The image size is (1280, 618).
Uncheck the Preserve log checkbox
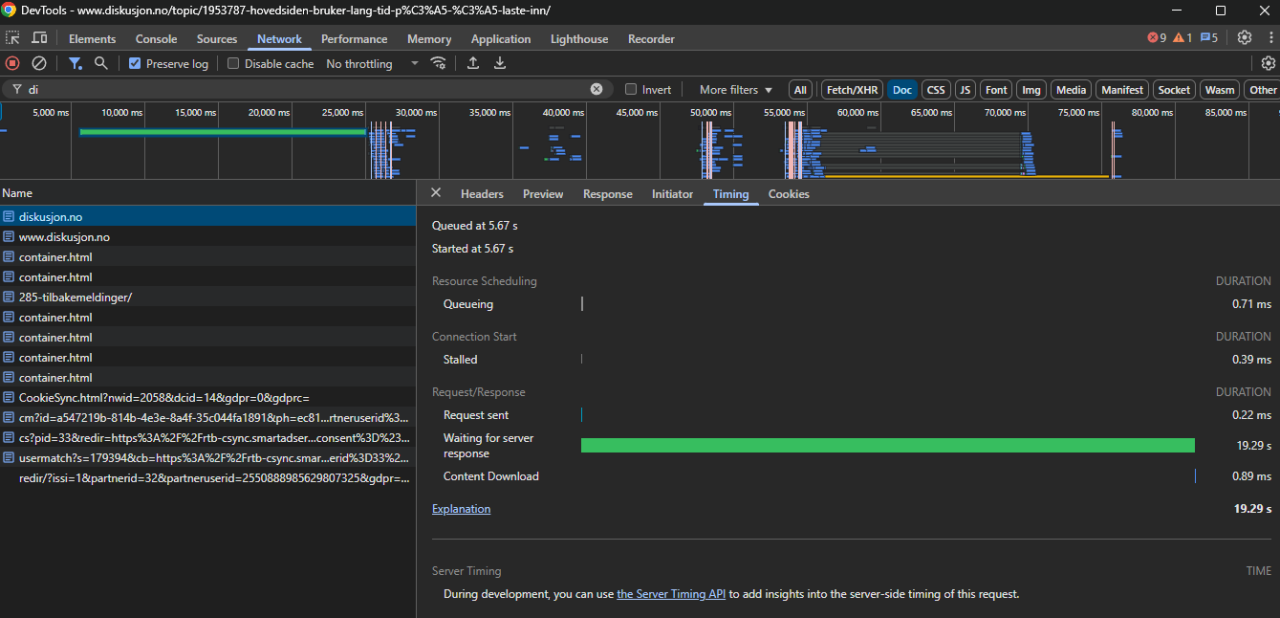coord(135,64)
